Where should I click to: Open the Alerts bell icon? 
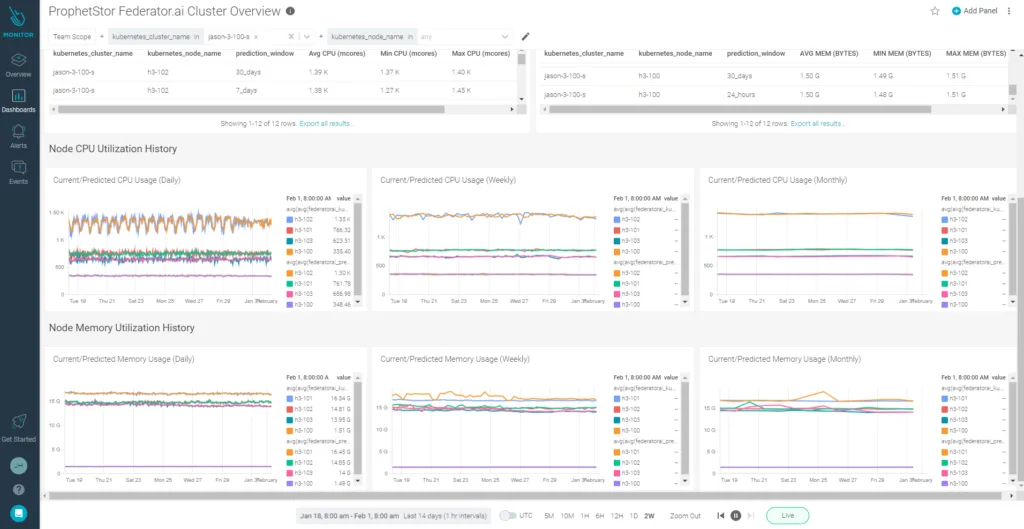pyautogui.click(x=18, y=135)
